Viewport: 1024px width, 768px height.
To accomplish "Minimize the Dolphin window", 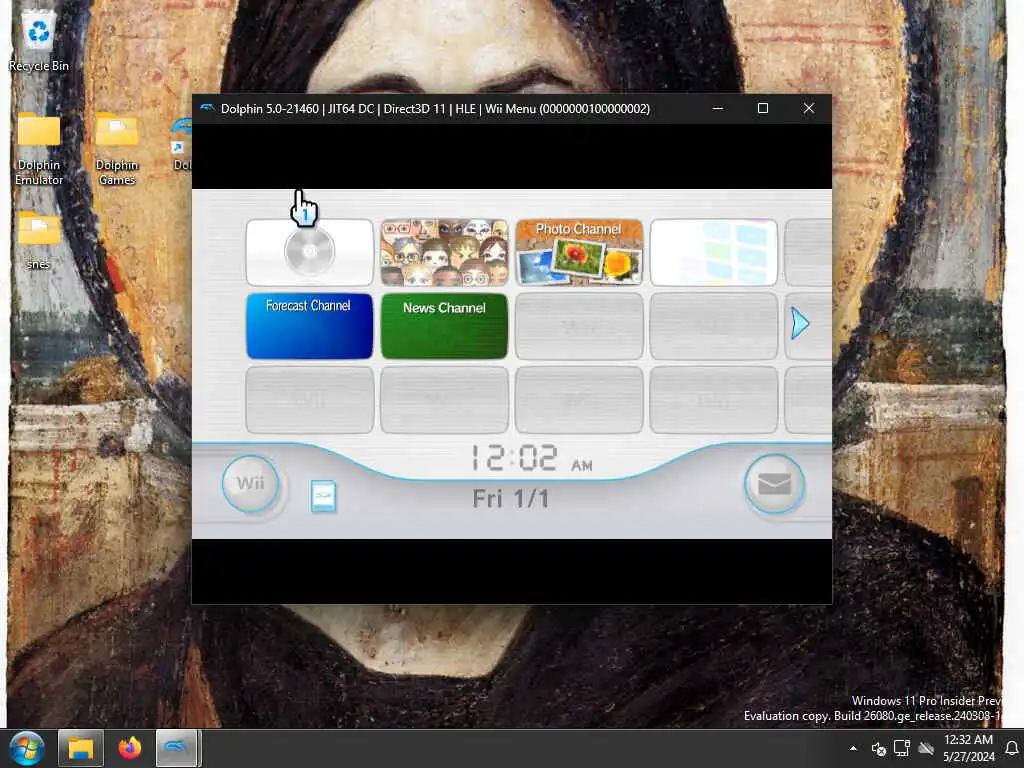I will pyautogui.click(x=718, y=108).
